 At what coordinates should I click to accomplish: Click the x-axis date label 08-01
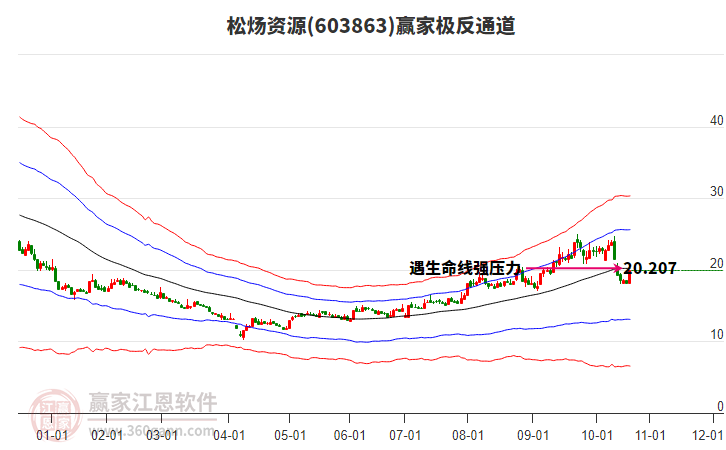[x=468, y=436]
